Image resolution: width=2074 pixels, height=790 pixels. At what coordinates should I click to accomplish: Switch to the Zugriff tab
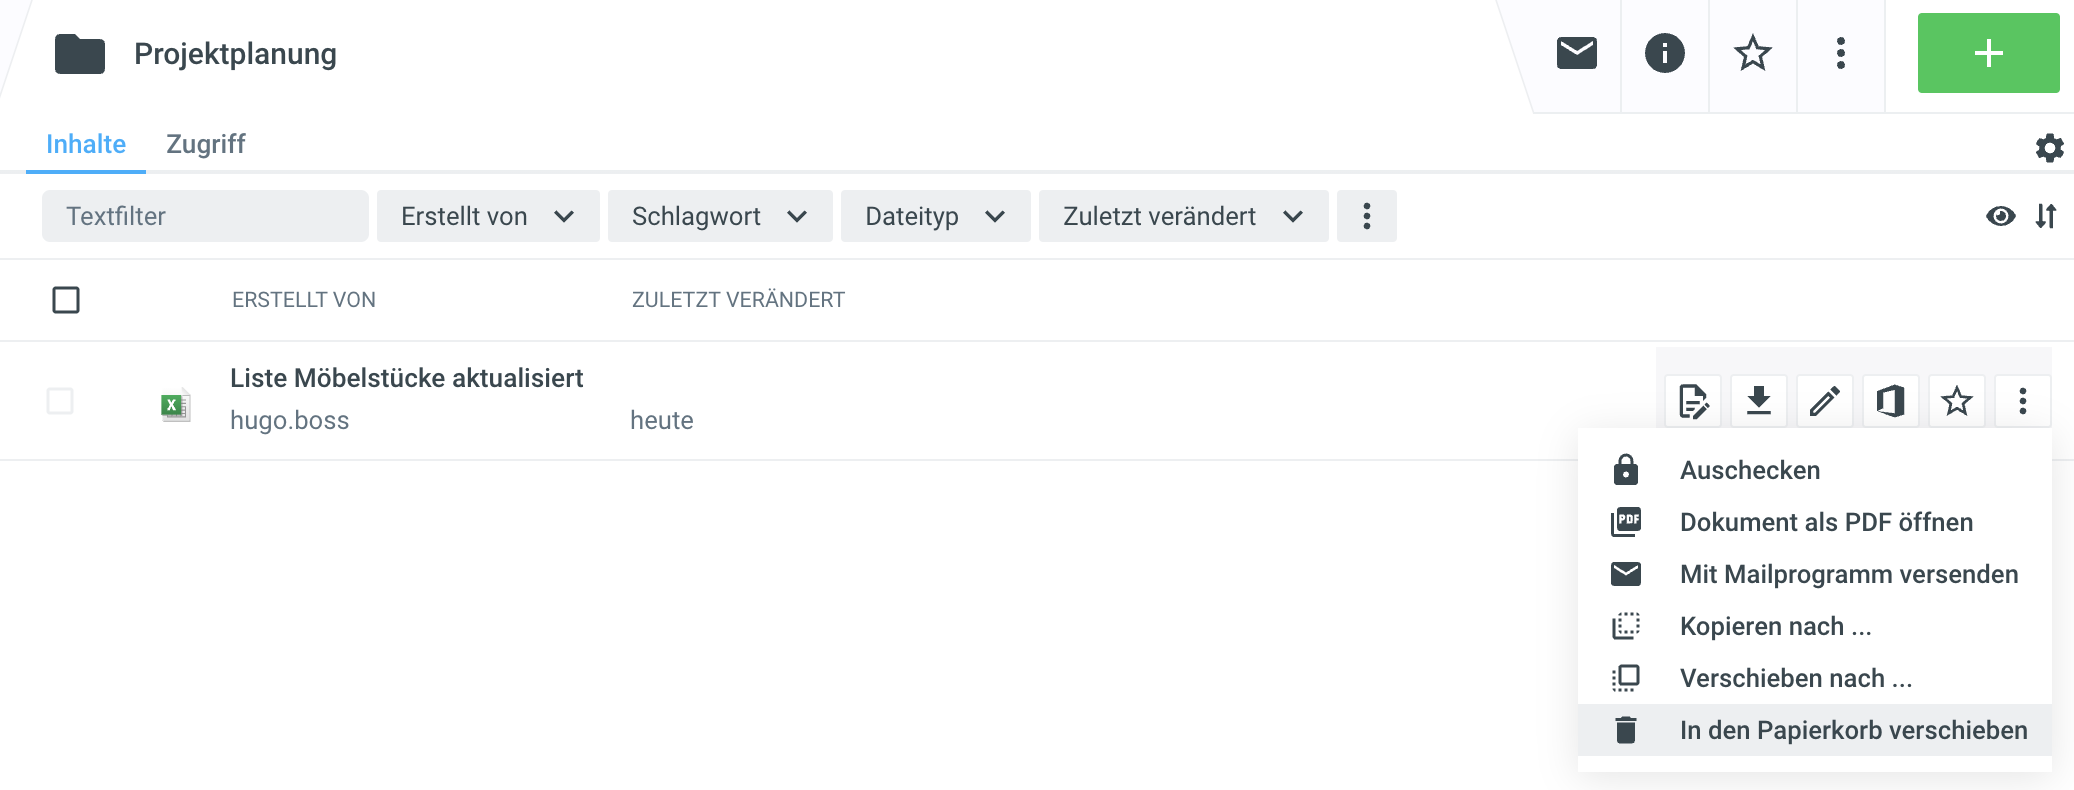coord(205,144)
